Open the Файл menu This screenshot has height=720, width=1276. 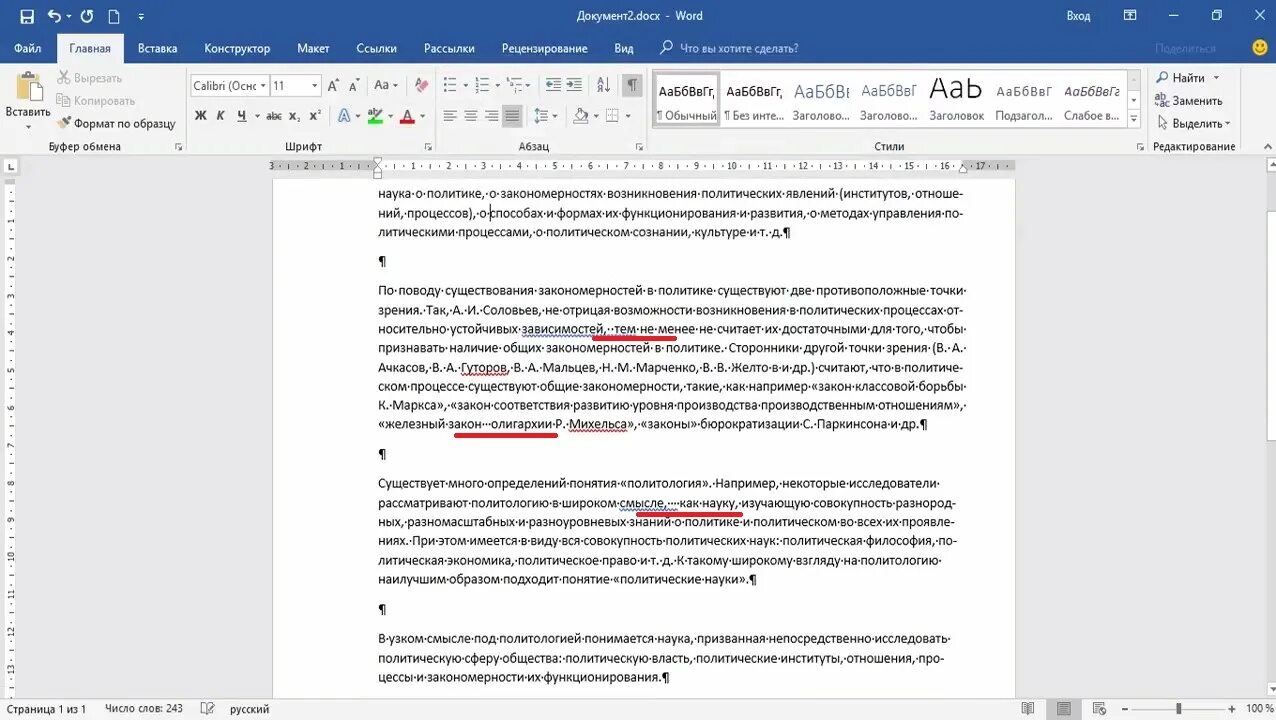coord(28,48)
